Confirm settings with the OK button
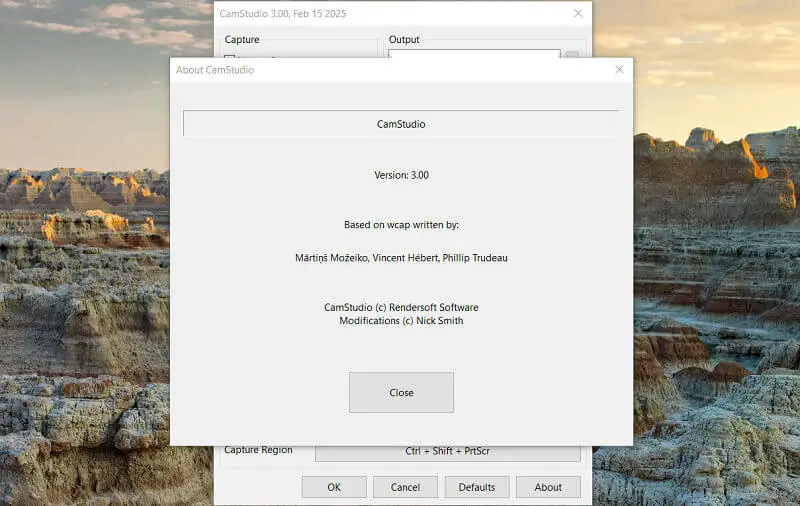This screenshot has width=800, height=506. [x=334, y=487]
